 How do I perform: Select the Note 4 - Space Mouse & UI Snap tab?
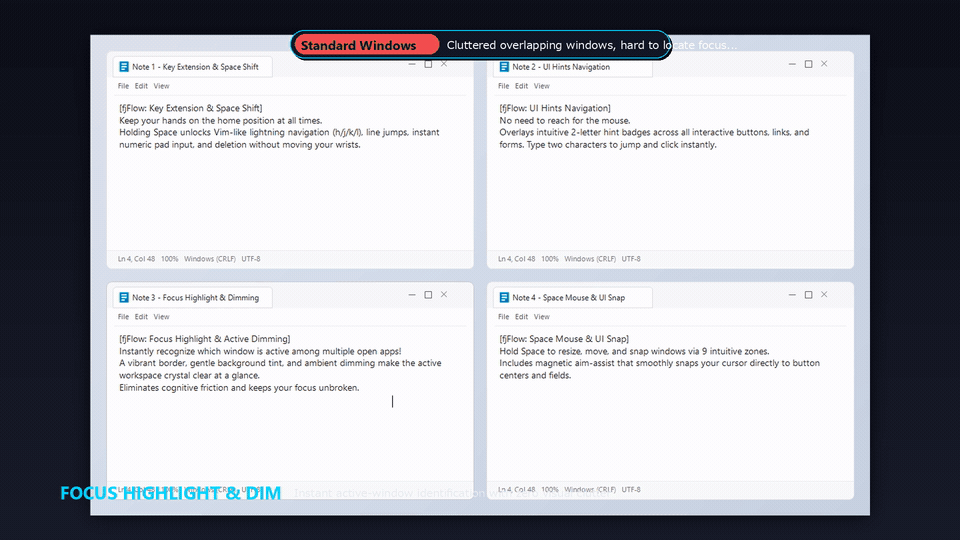(x=572, y=298)
